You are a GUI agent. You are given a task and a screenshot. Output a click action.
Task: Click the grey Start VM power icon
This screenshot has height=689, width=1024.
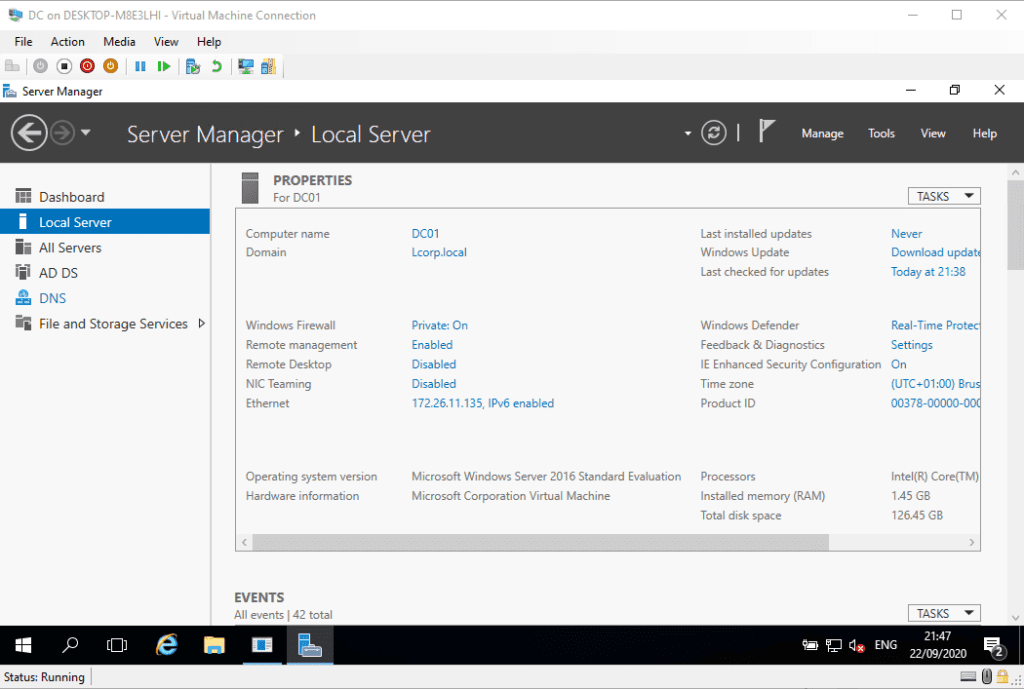(40, 66)
